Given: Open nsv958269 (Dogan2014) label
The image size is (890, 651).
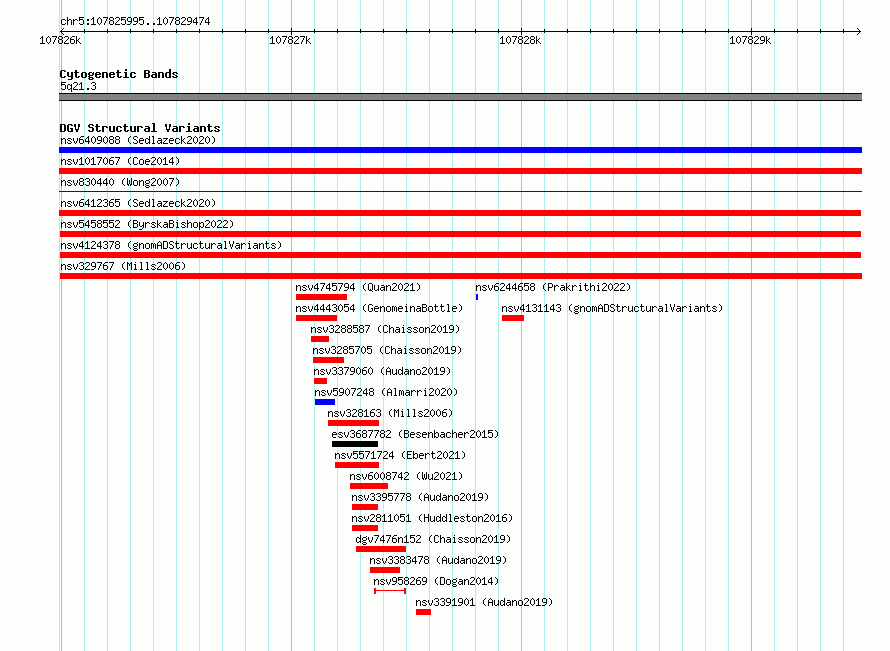Looking at the screenshot, I should [436, 581].
